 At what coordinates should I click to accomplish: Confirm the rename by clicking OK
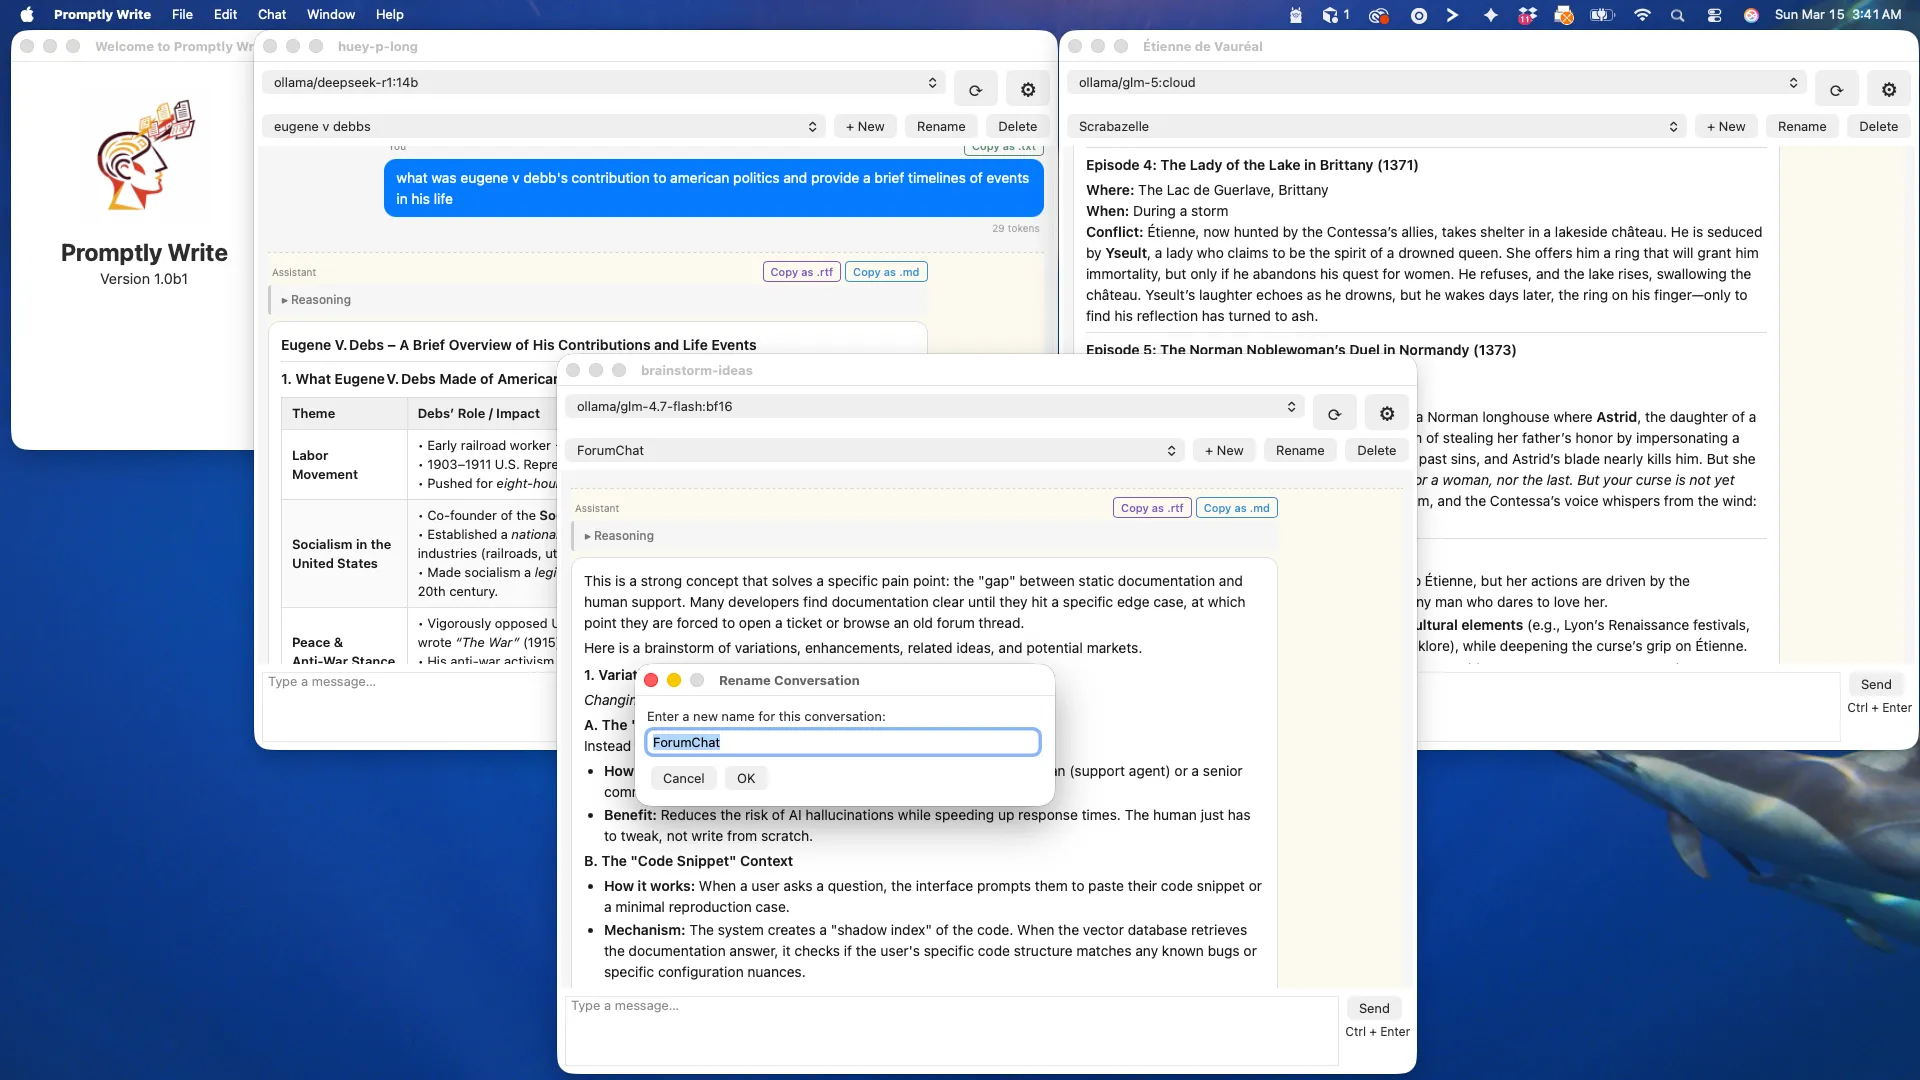(x=745, y=778)
